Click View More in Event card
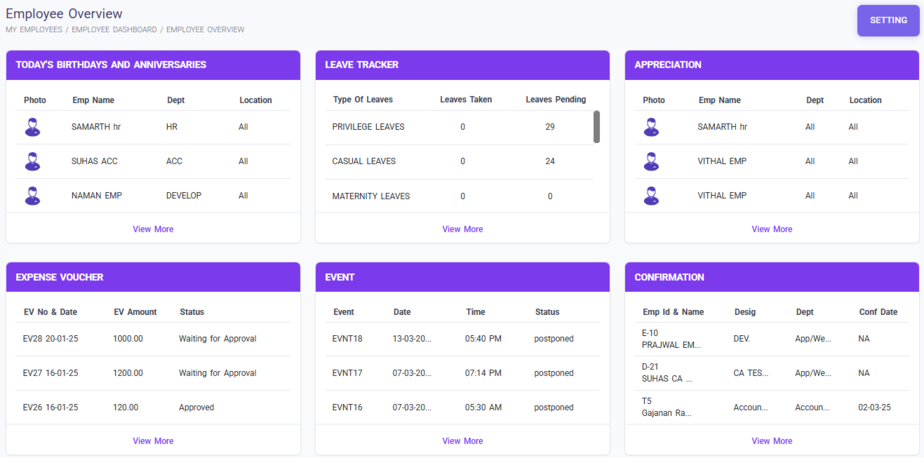 (x=462, y=441)
